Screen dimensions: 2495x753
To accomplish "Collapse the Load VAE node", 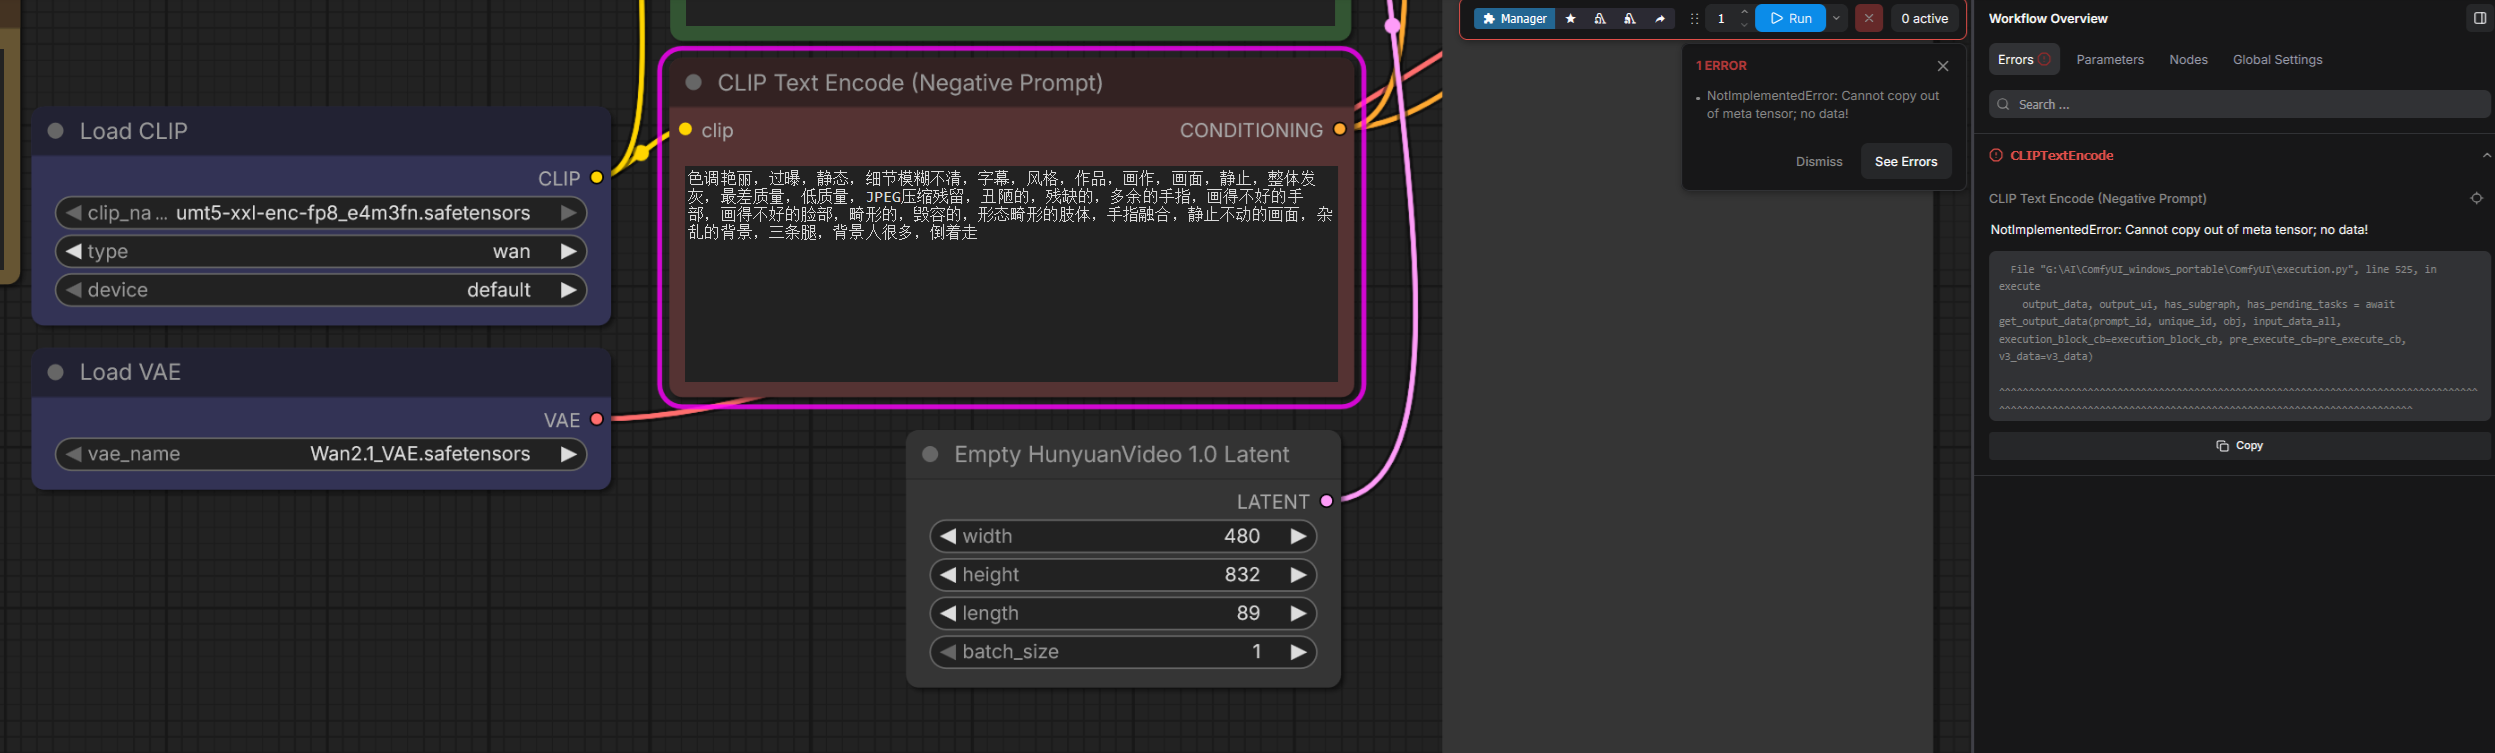I will point(56,372).
